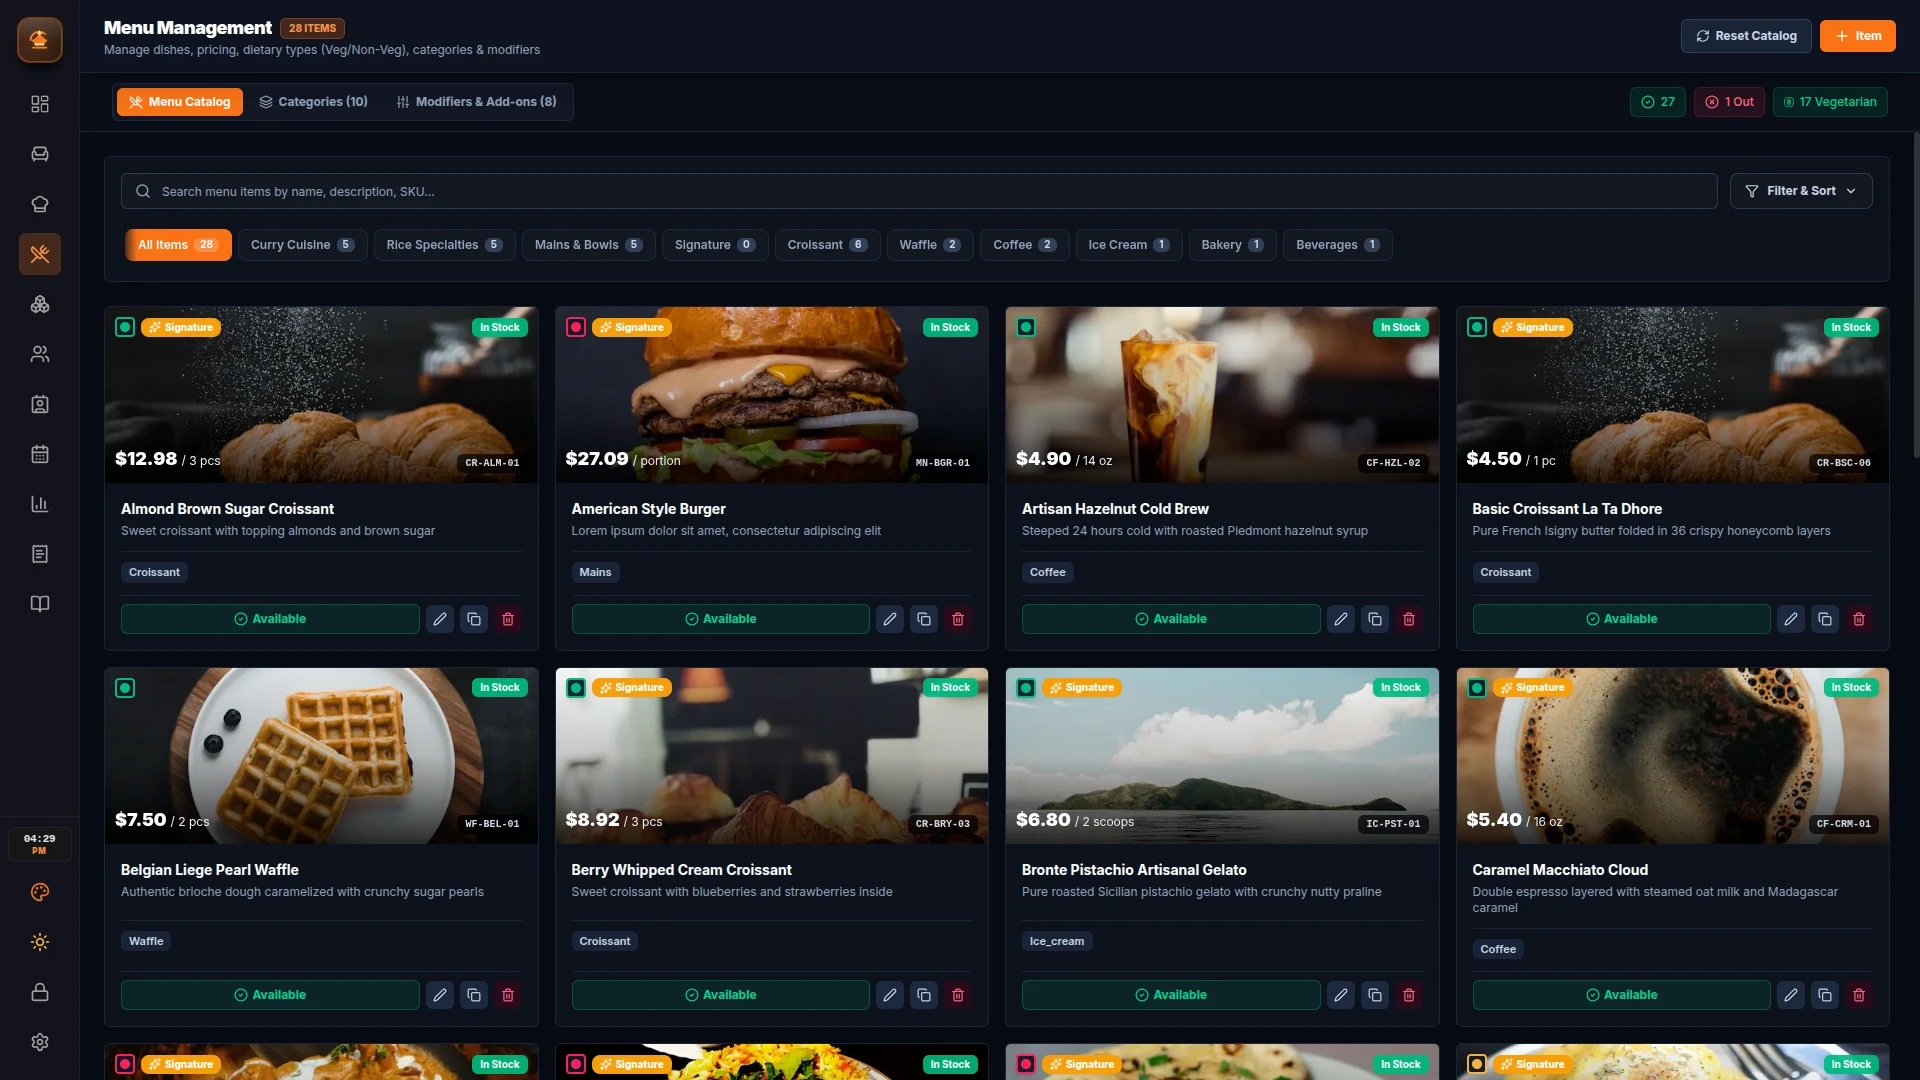Click the lock icon in the sidebar
This screenshot has width=1920, height=1080.
coord(40,992)
